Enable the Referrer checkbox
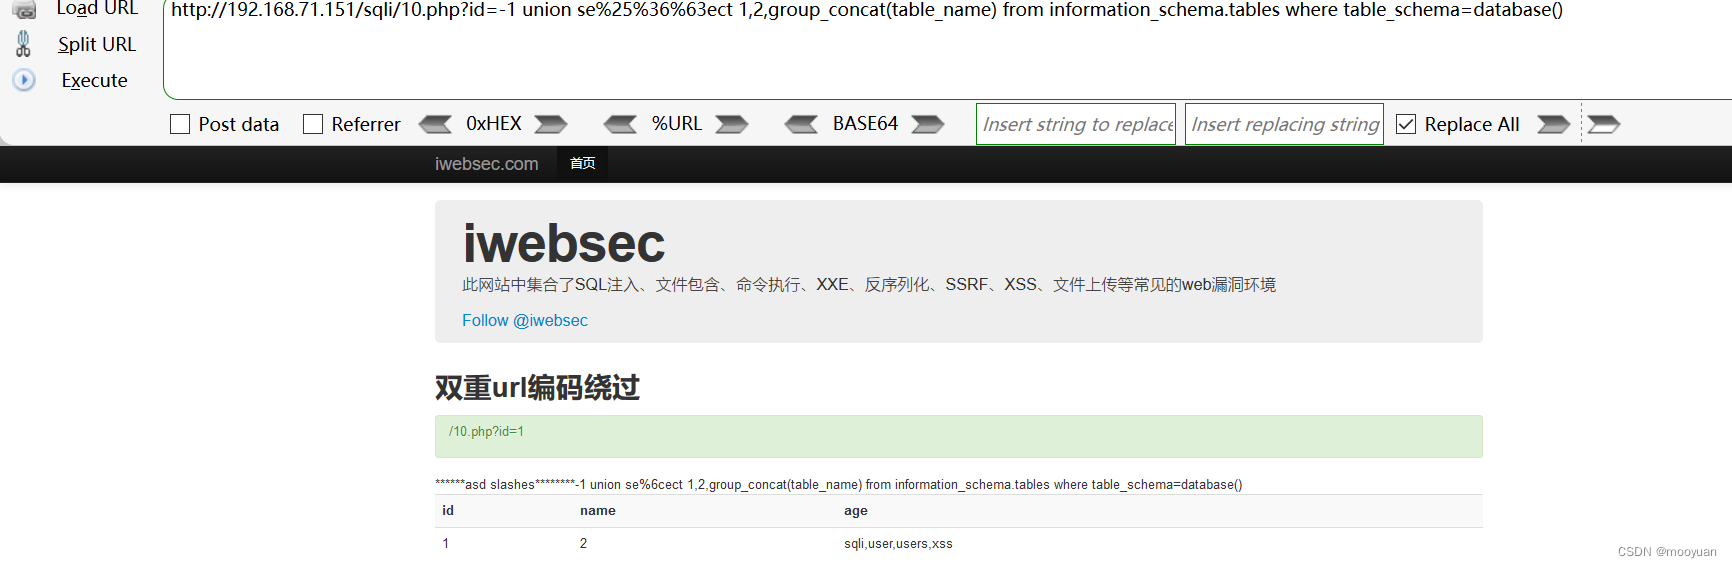Image resolution: width=1732 pixels, height=568 pixels. 313,124
